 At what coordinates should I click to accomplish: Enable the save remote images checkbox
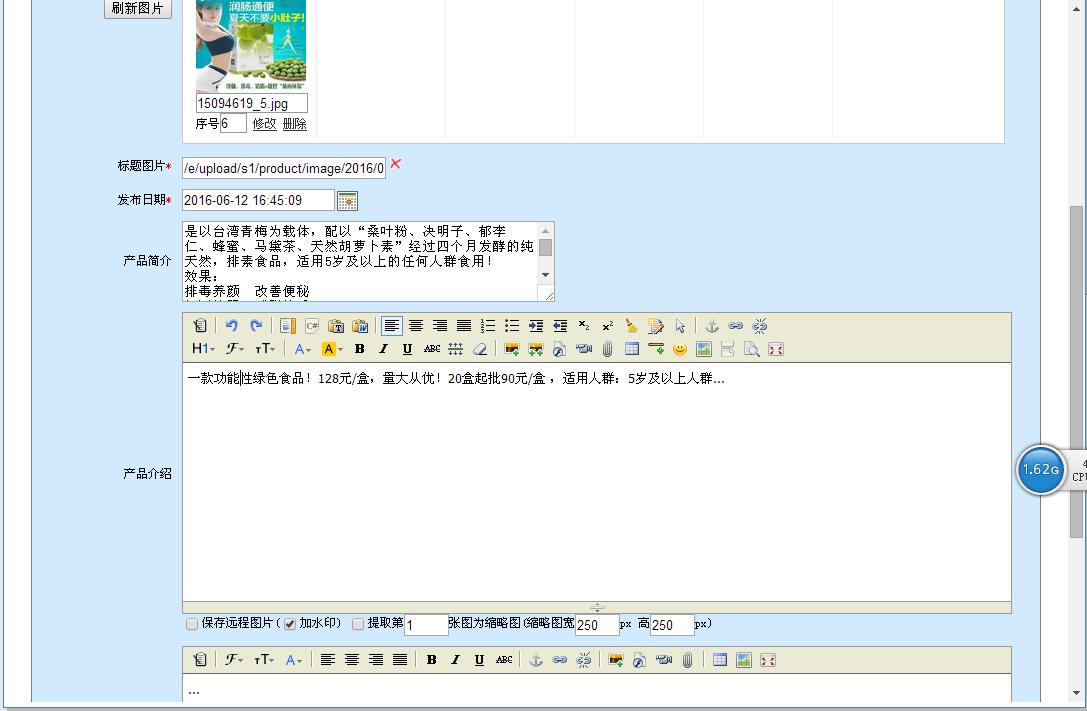192,624
